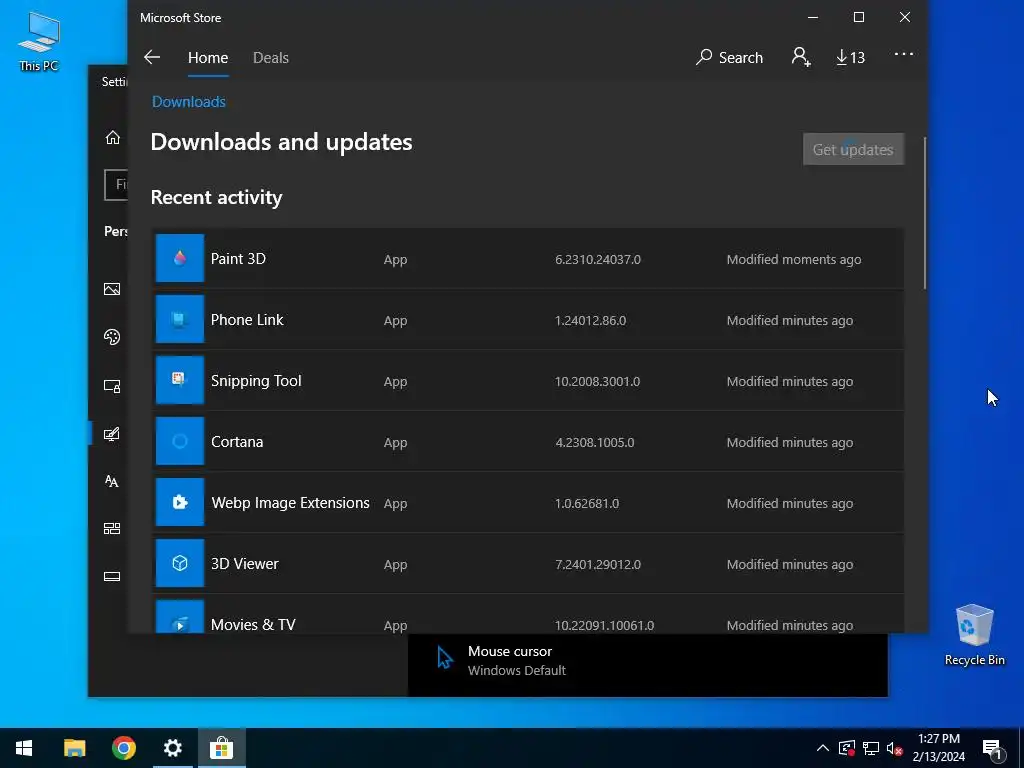Open Fonts icon in Settings sidebar
Viewport: 1024px width, 768px height.
112,481
